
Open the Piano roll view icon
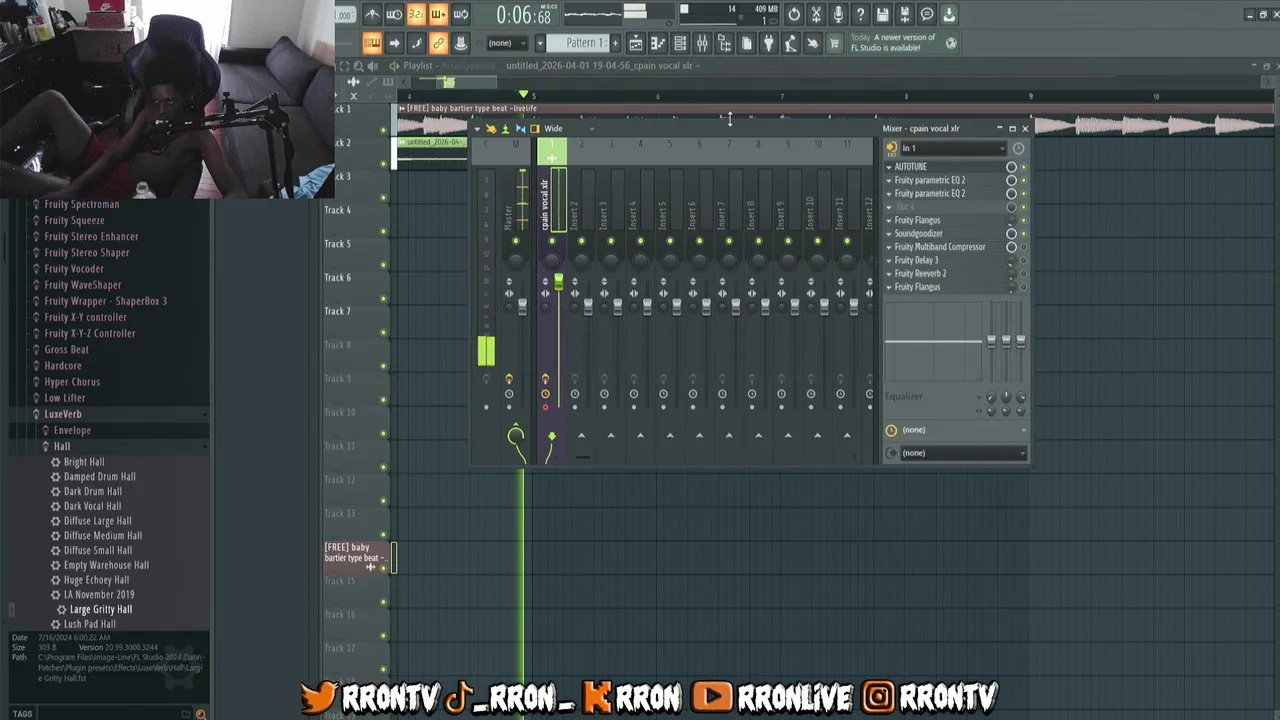(658, 43)
